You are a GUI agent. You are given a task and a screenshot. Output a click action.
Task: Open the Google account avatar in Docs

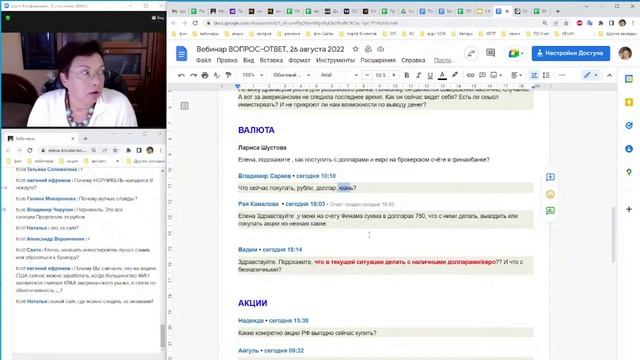point(625,53)
